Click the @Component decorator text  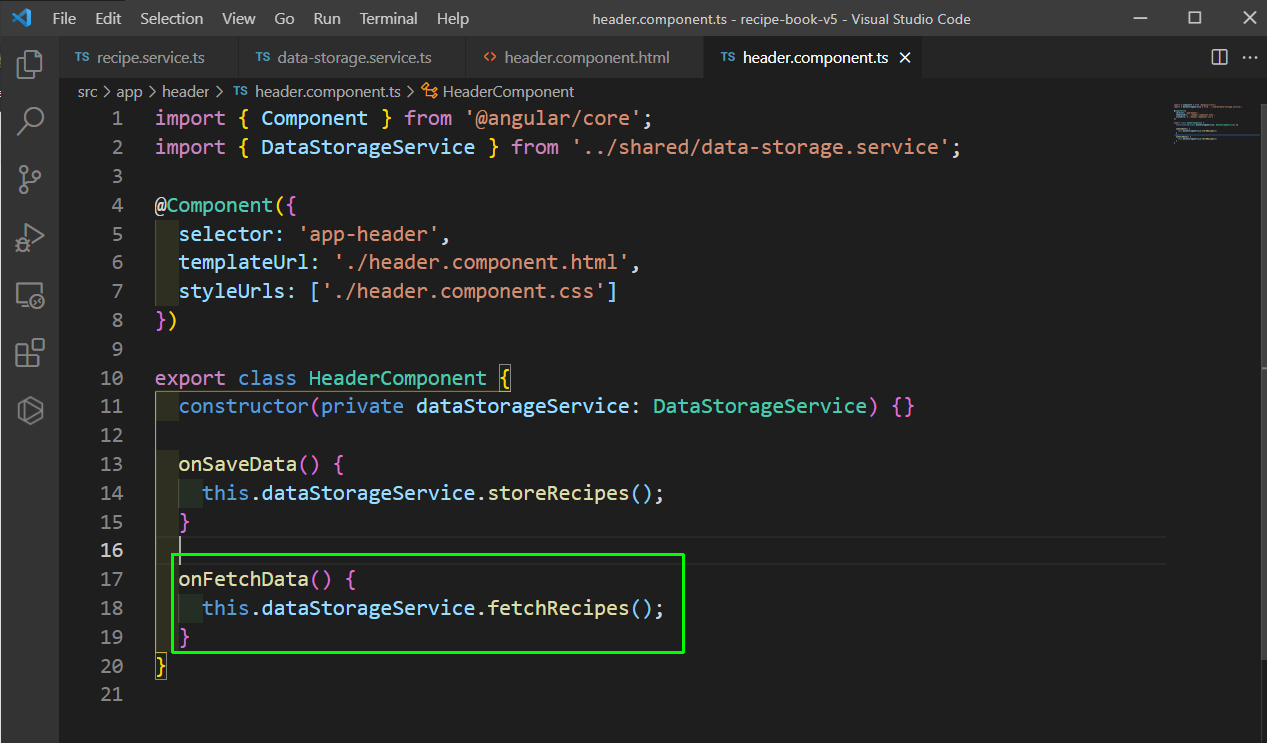click(214, 205)
